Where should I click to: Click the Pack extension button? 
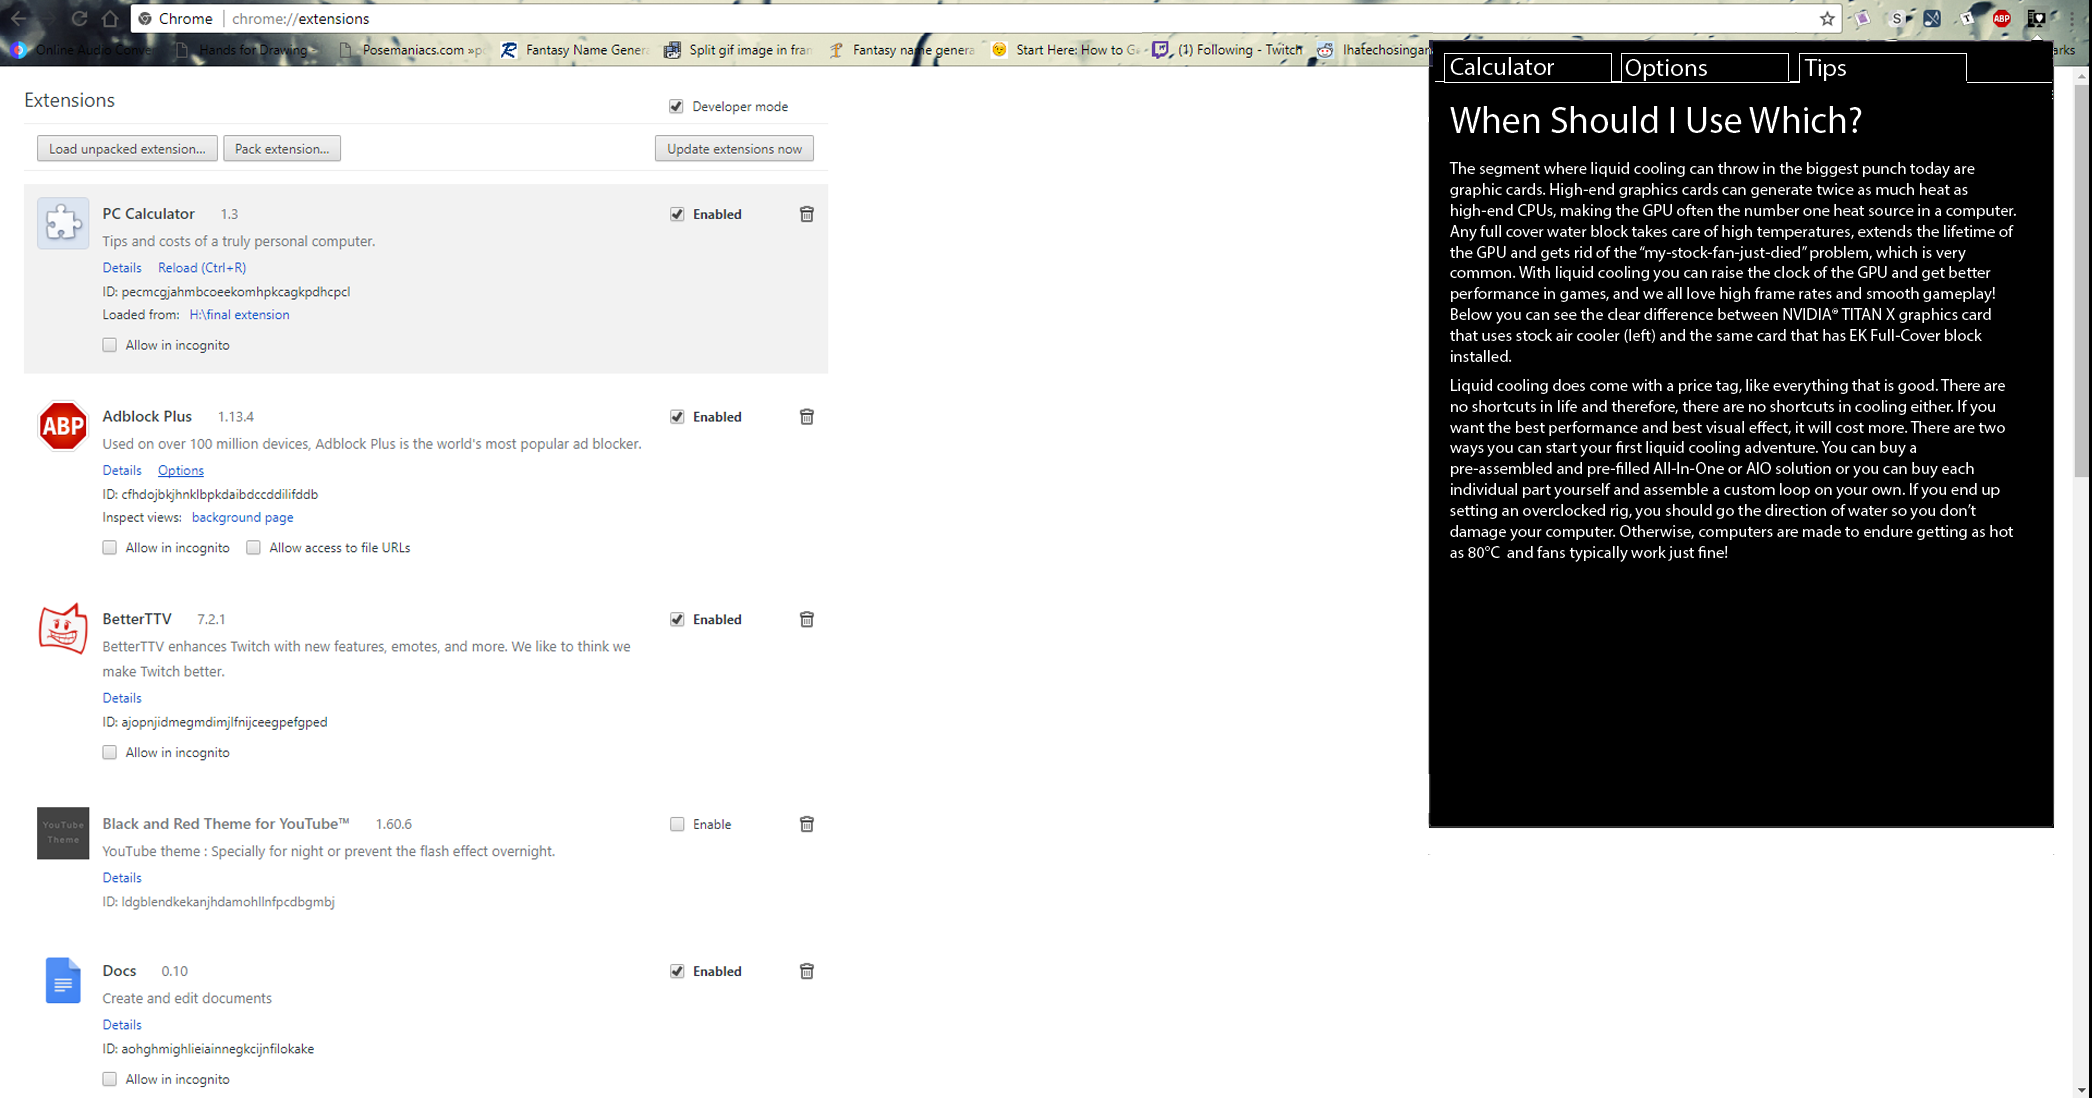282,149
